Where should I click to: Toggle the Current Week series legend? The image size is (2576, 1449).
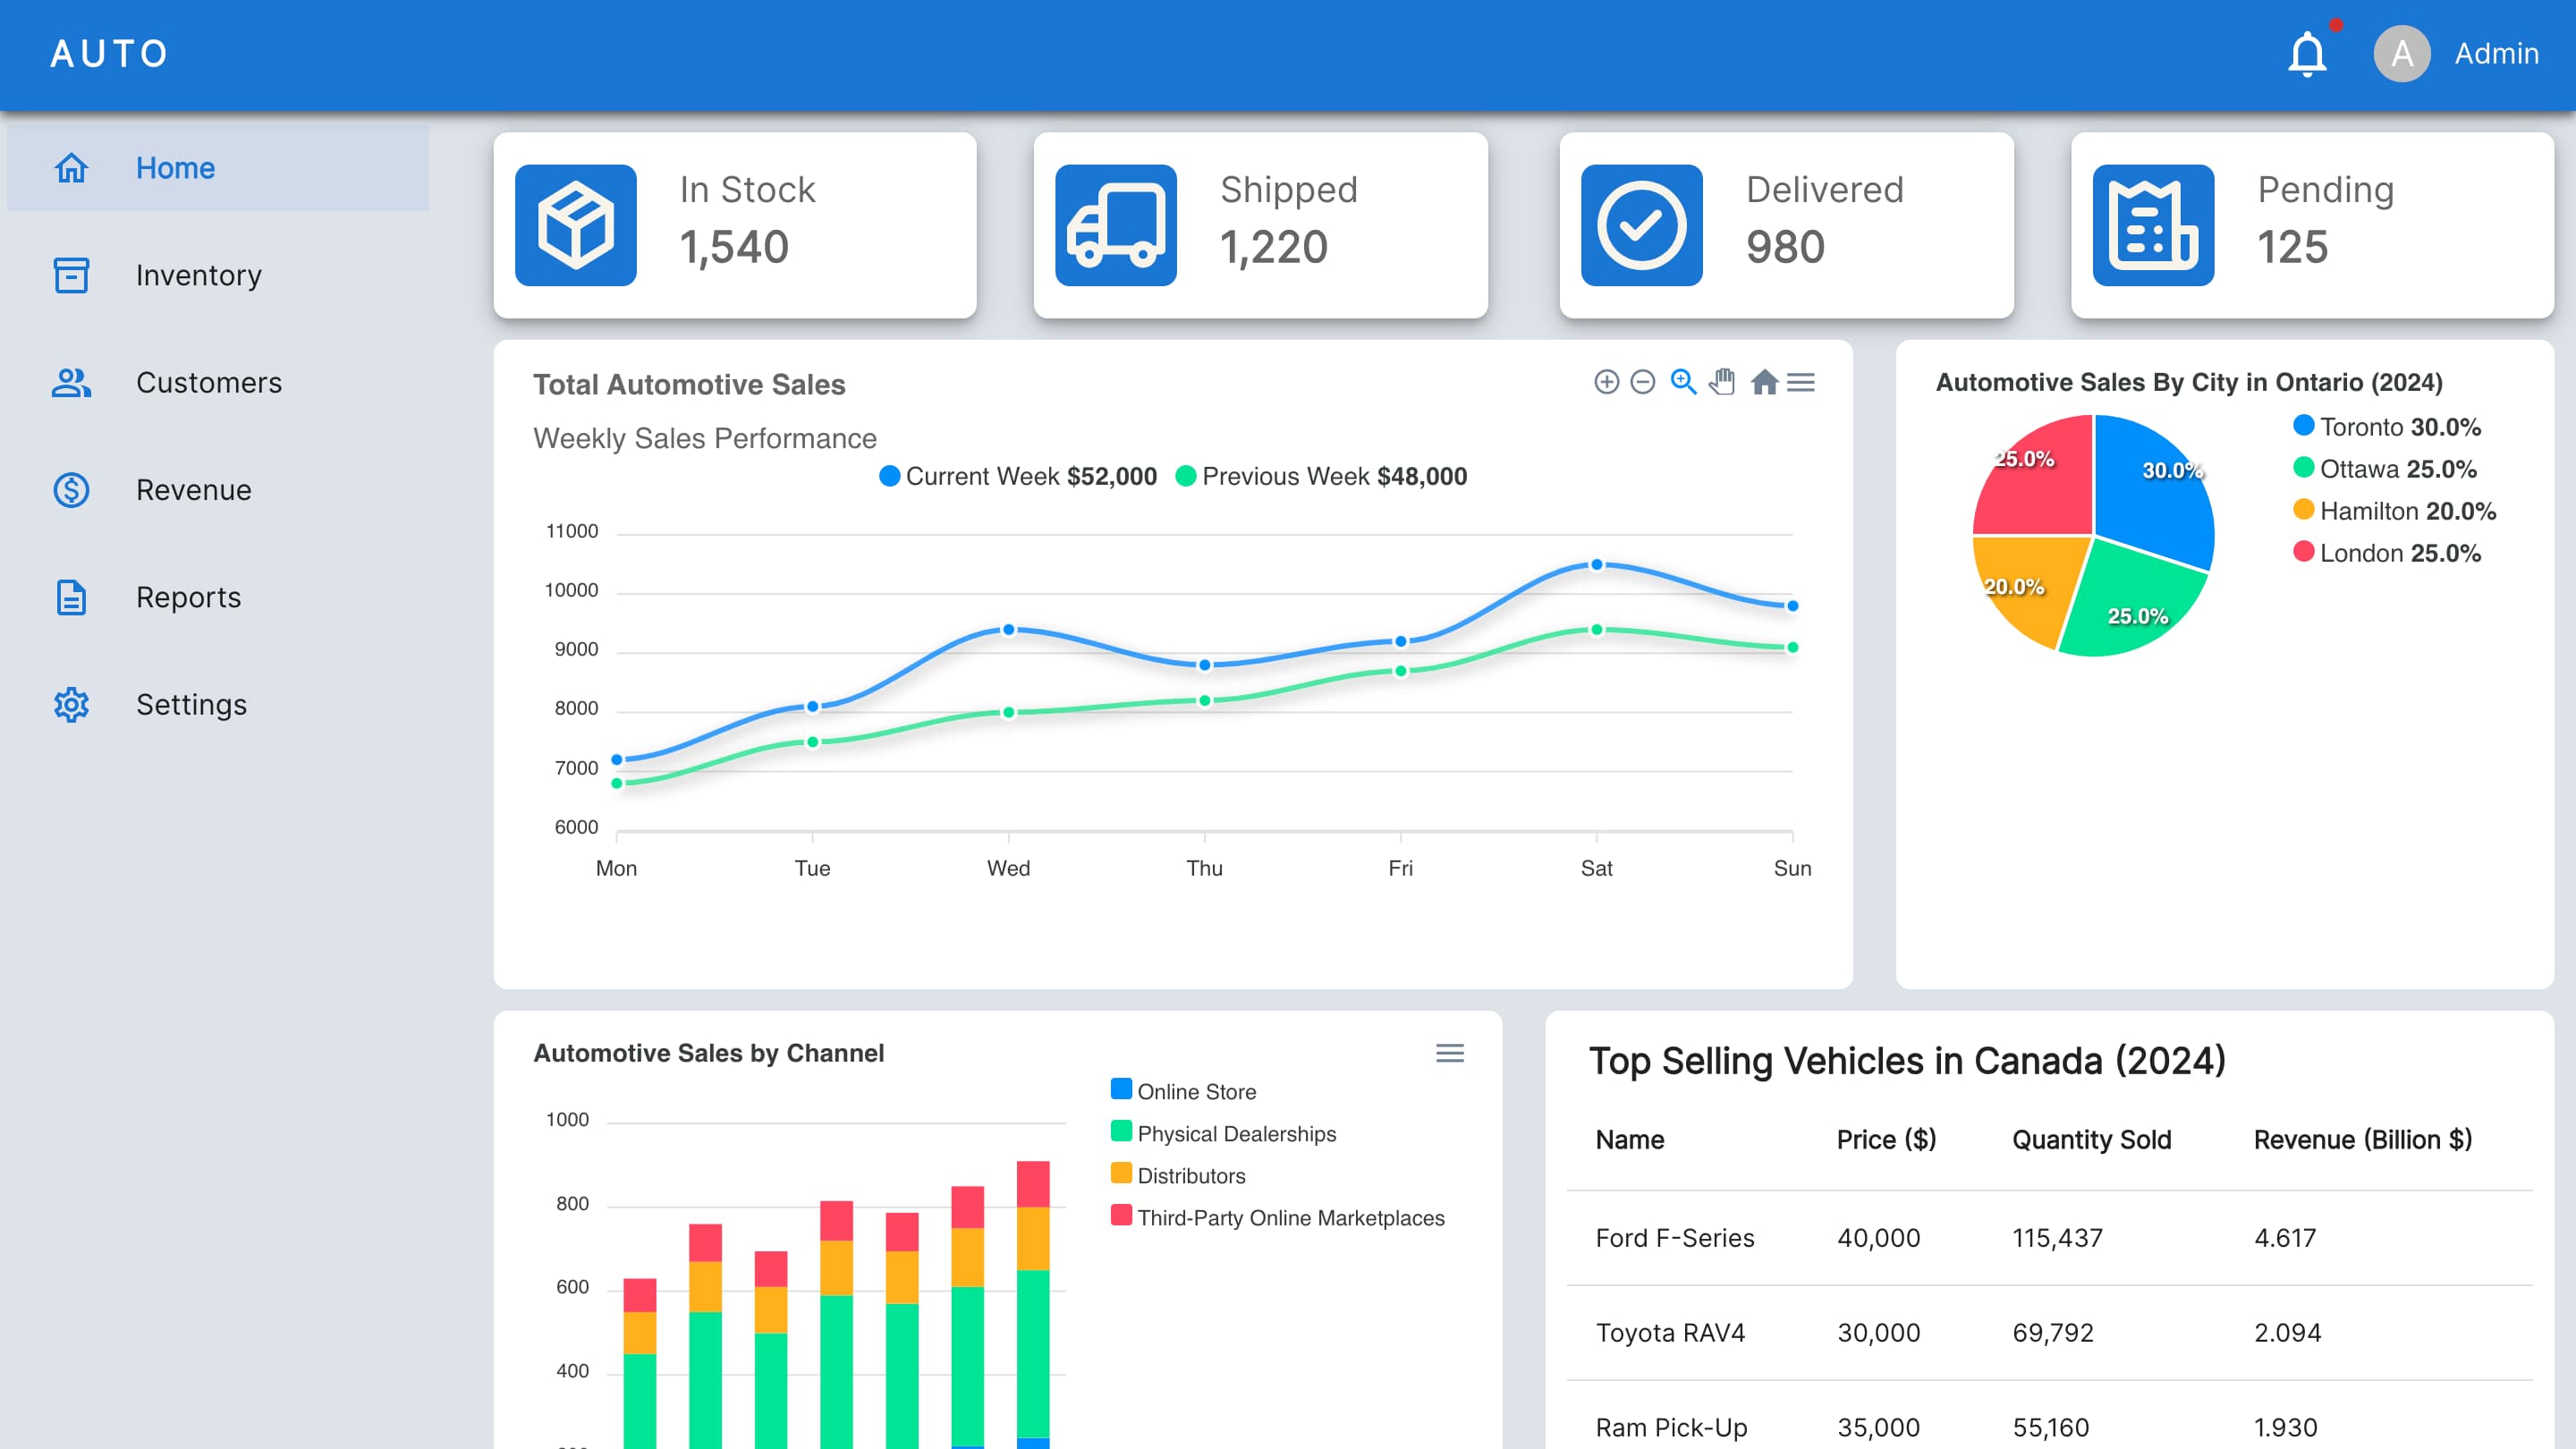[1018, 476]
